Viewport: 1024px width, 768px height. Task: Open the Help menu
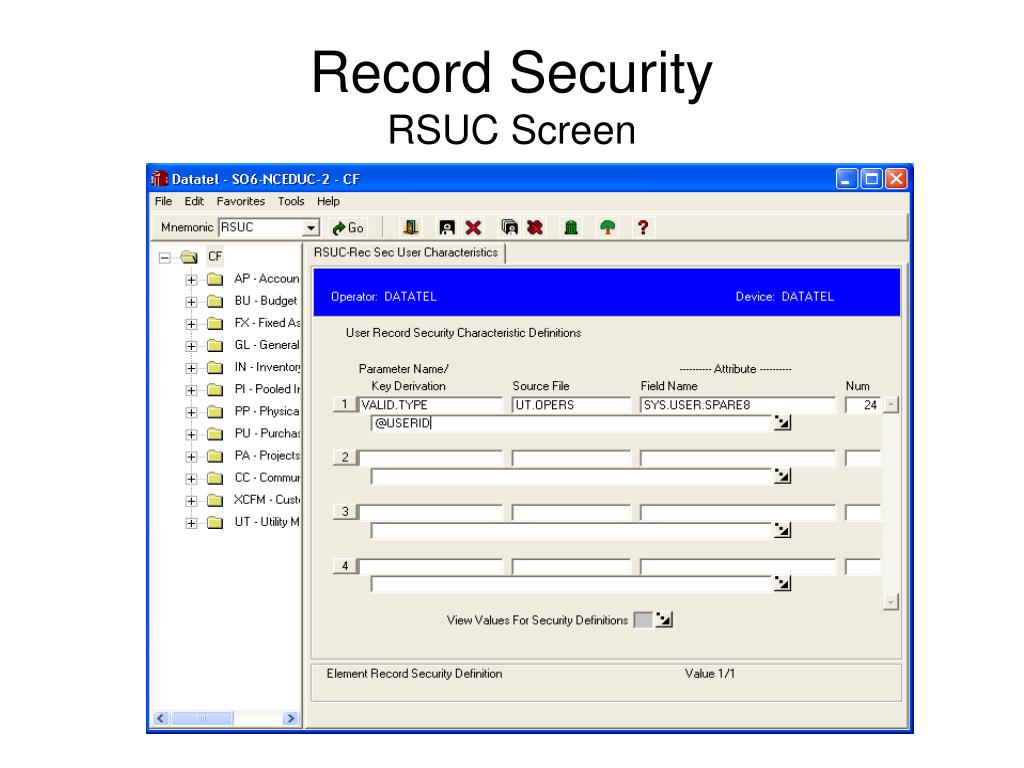[x=328, y=201]
